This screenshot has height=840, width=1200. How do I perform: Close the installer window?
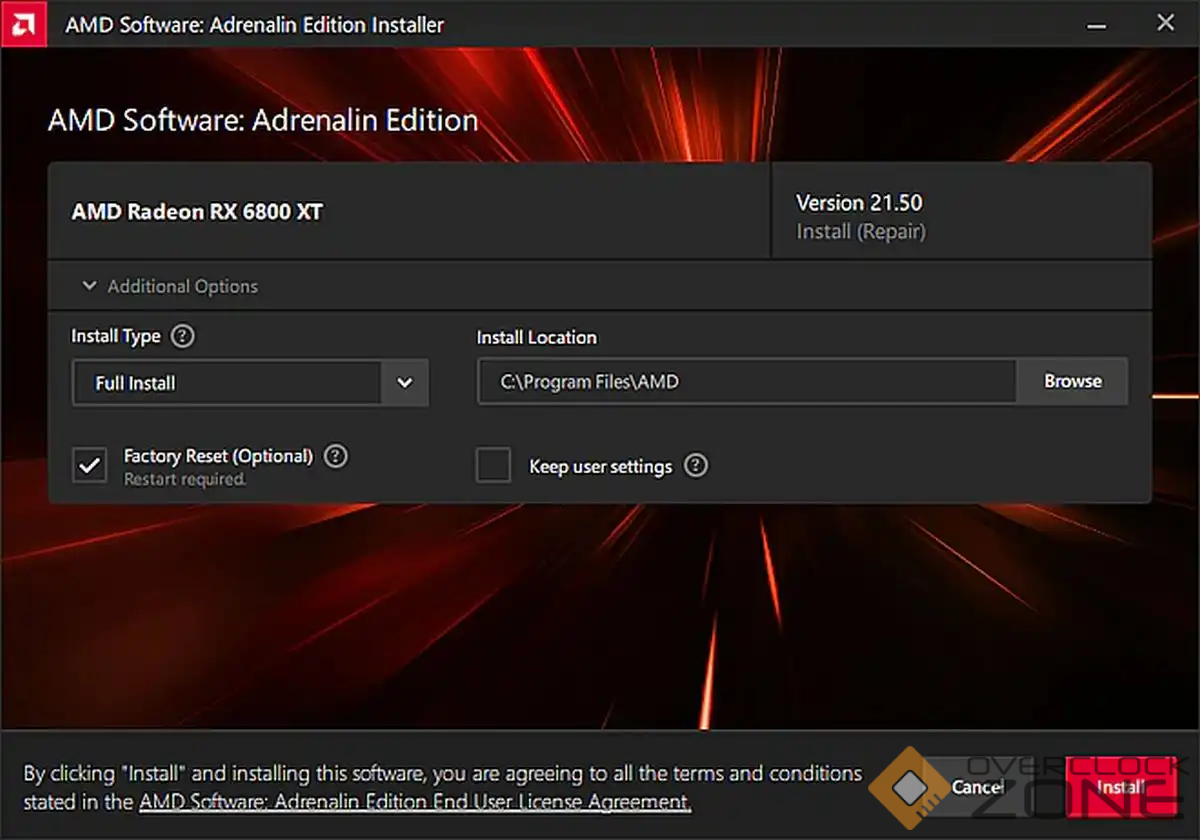[1165, 23]
